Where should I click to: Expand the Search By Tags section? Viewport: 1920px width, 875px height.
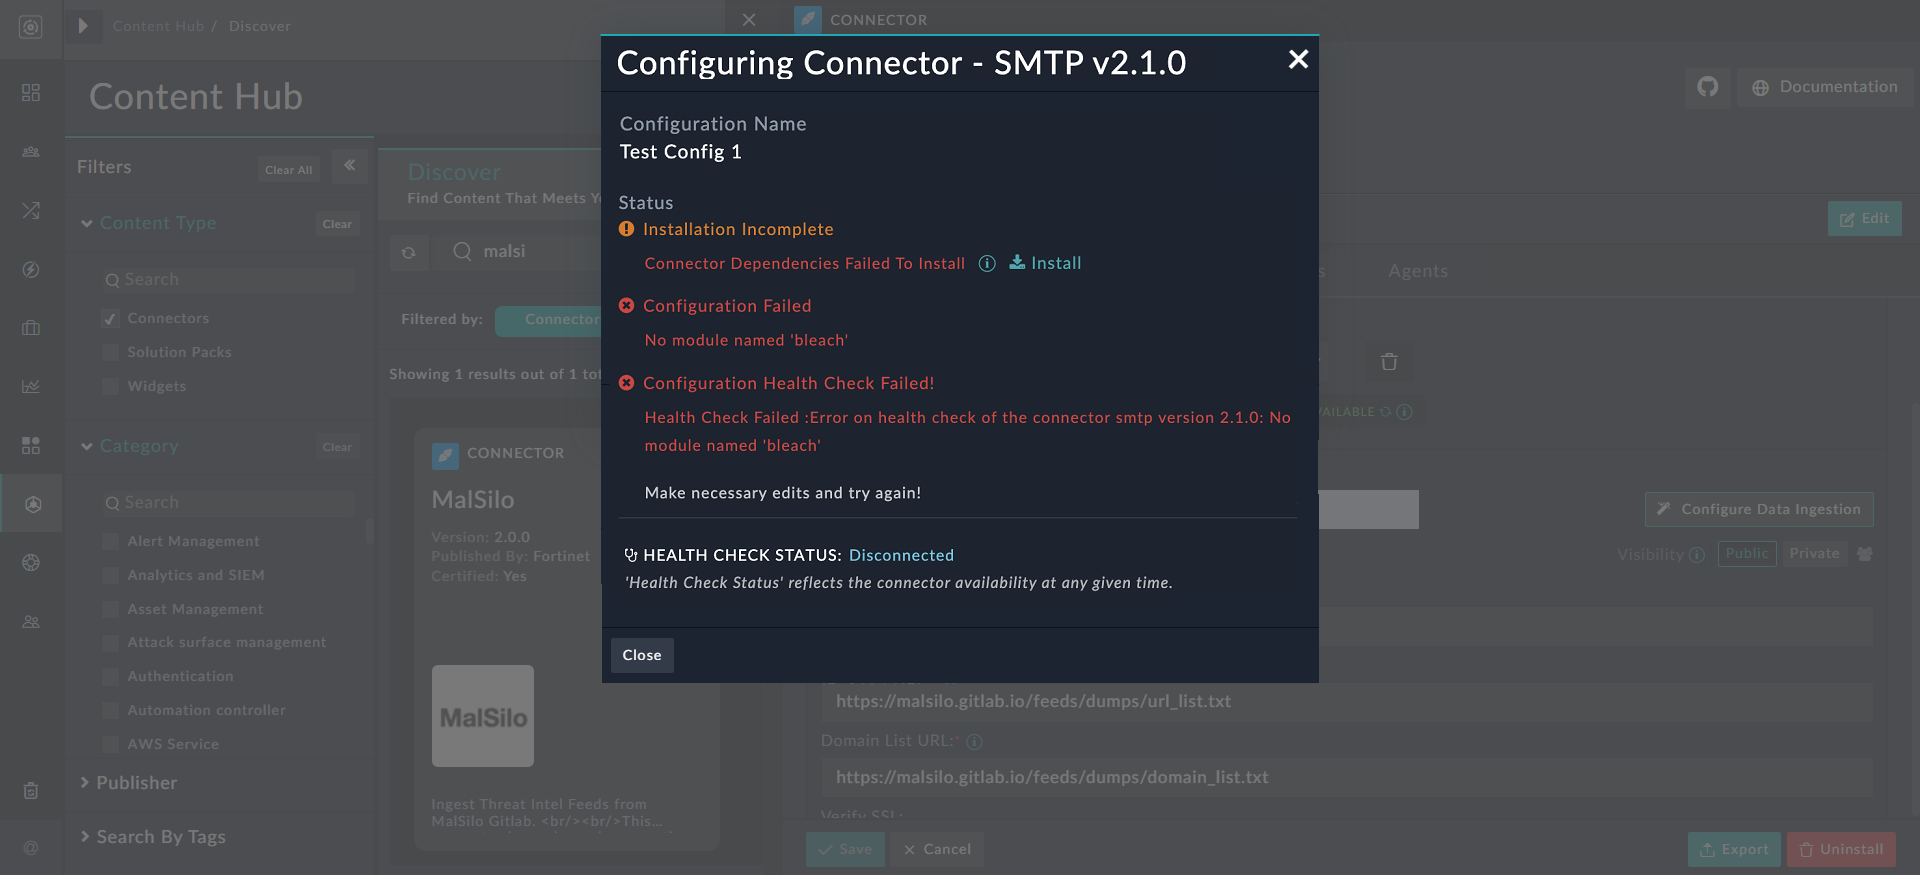[153, 837]
